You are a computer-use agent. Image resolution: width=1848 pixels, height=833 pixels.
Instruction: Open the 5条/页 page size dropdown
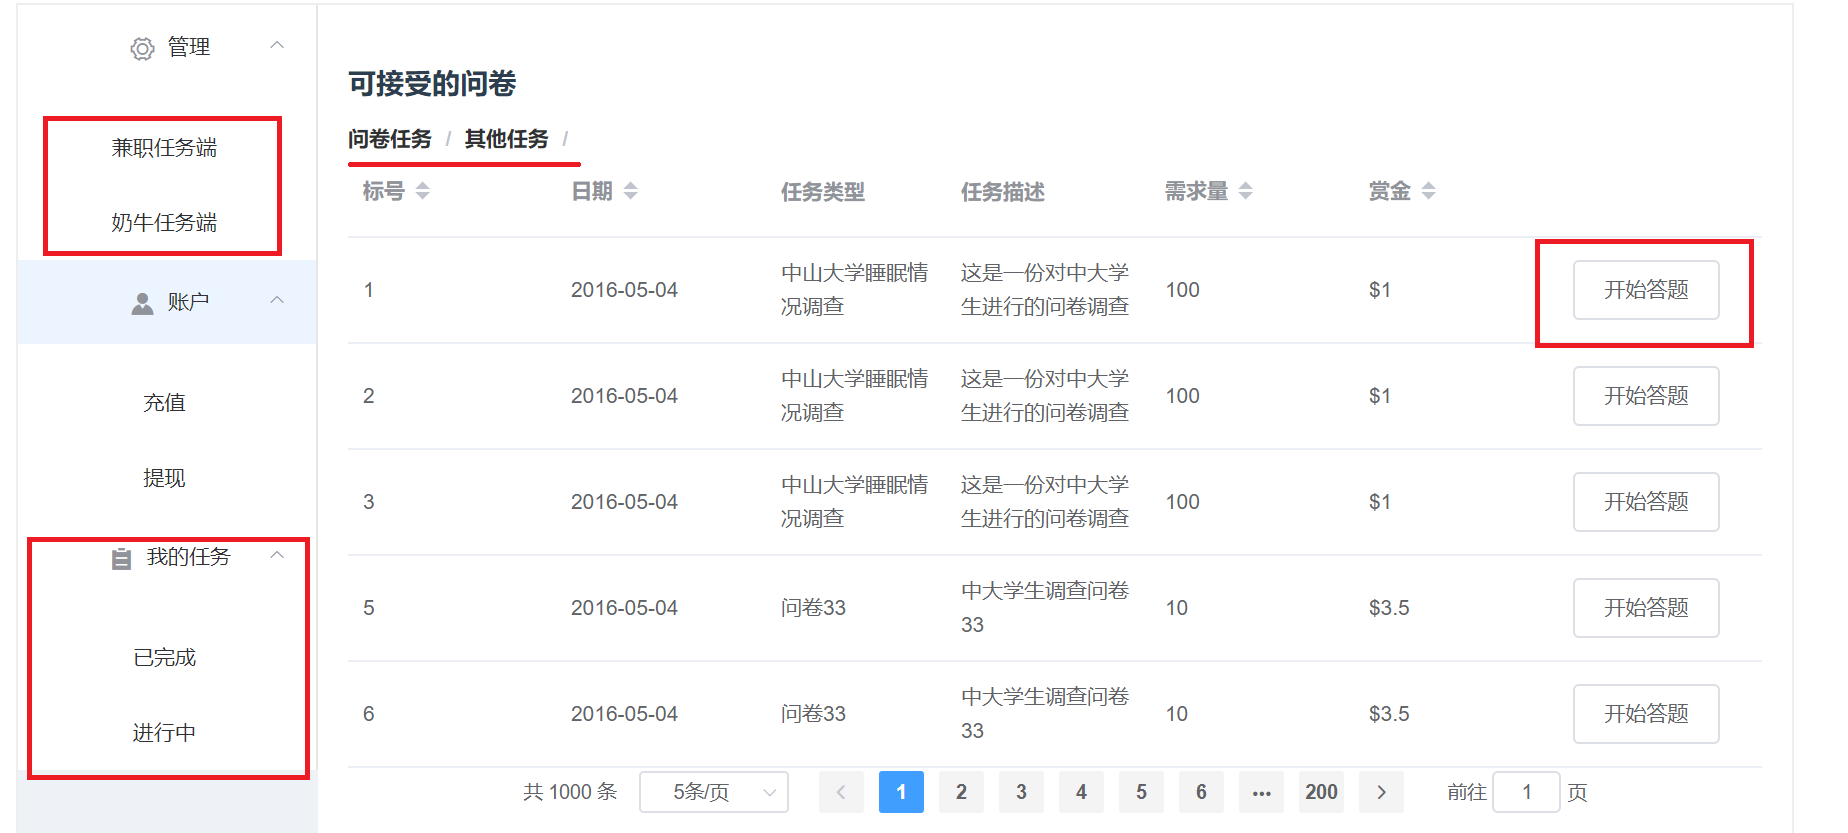click(x=713, y=792)
